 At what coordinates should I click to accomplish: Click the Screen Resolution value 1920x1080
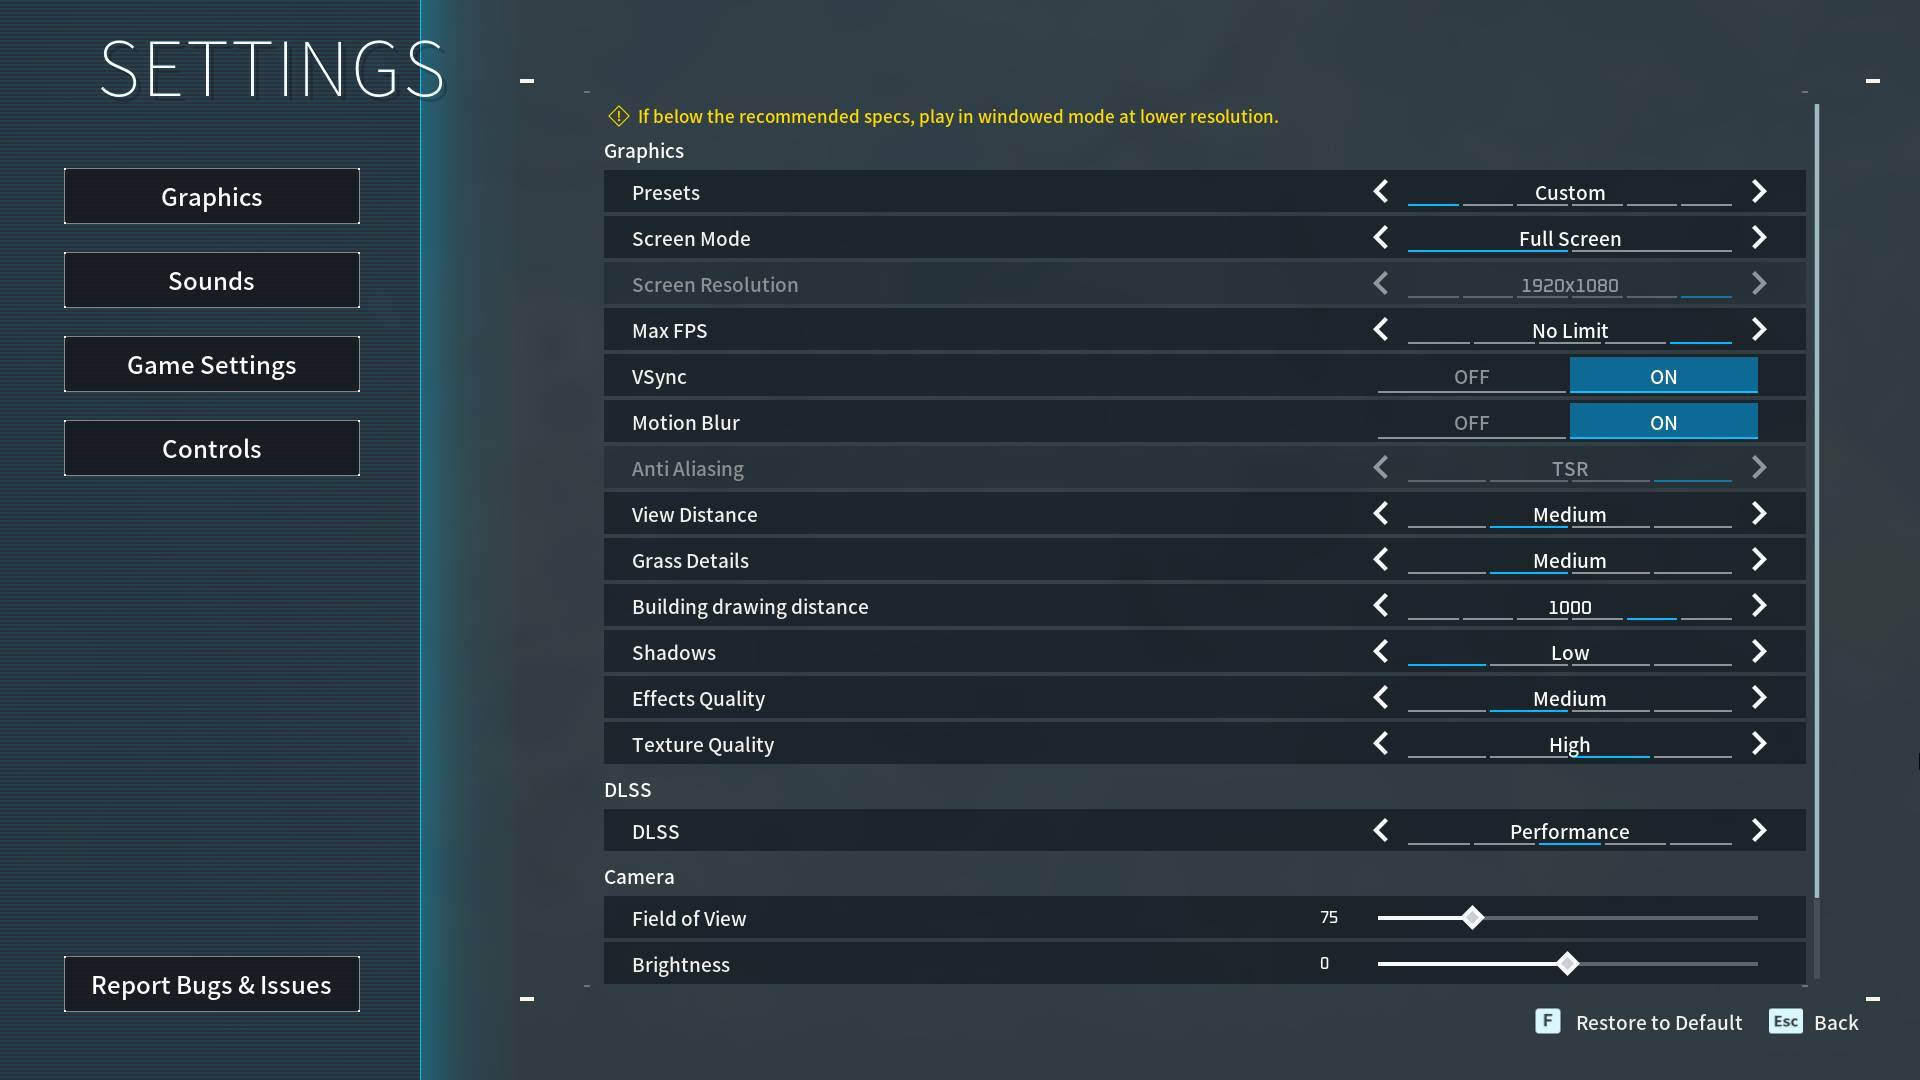click(1570, 285)
